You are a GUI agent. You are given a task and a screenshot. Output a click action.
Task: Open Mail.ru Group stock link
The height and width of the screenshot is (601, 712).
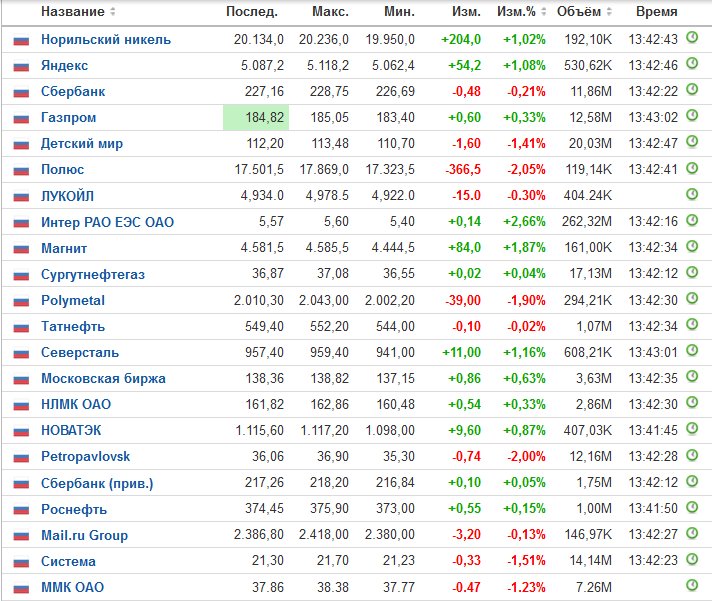84,535
